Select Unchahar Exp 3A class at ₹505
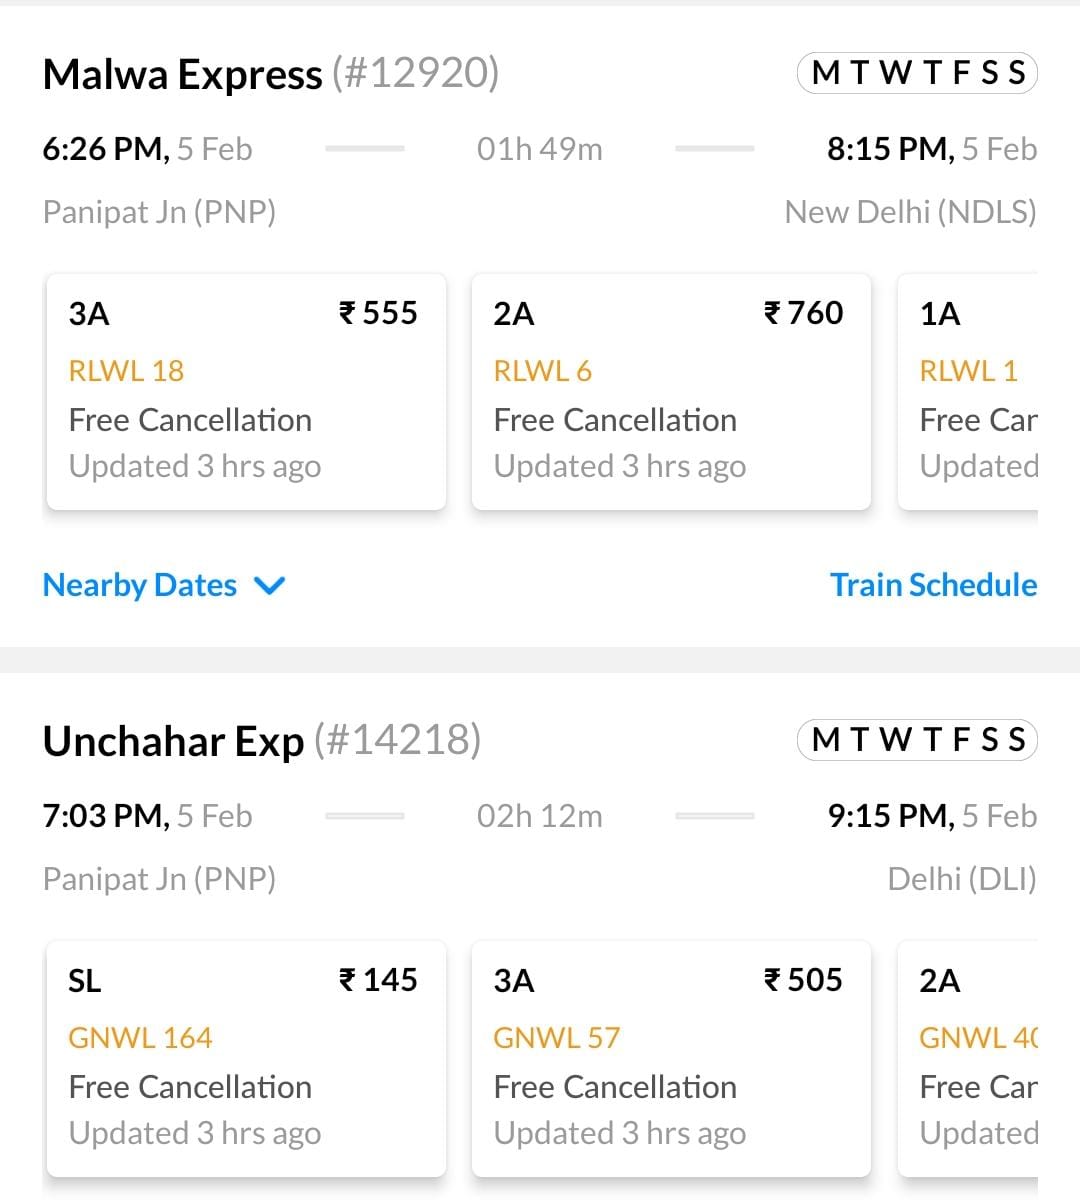Viewport: 1080px width, 1204px height. 670,1058
